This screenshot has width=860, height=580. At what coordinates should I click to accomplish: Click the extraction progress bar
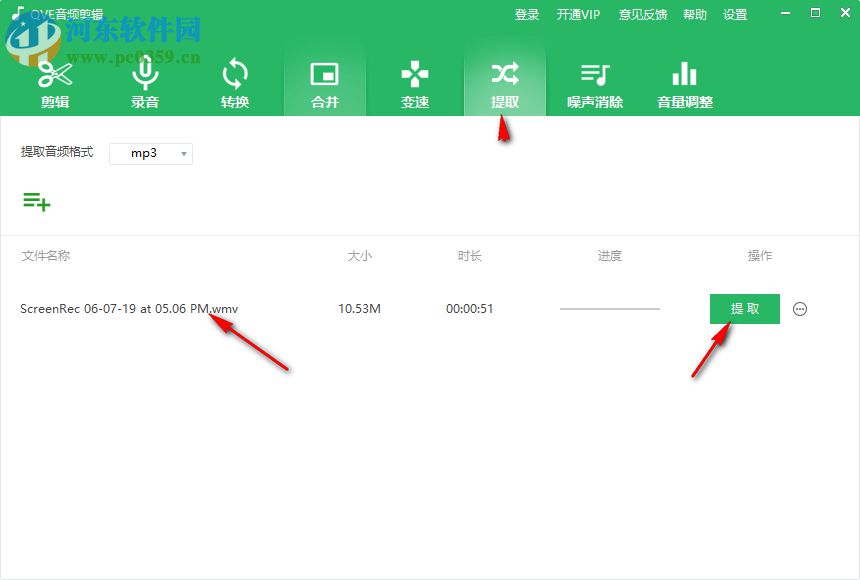610,309
